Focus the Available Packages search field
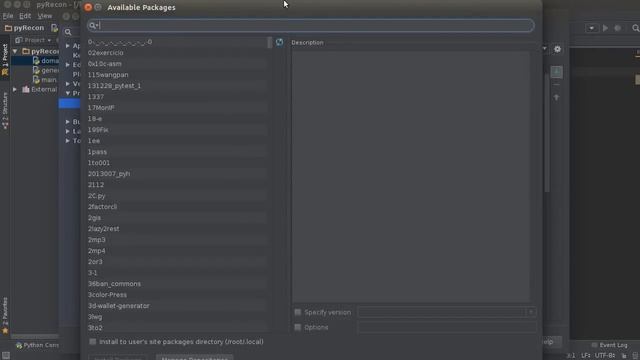 pos(311,26)
